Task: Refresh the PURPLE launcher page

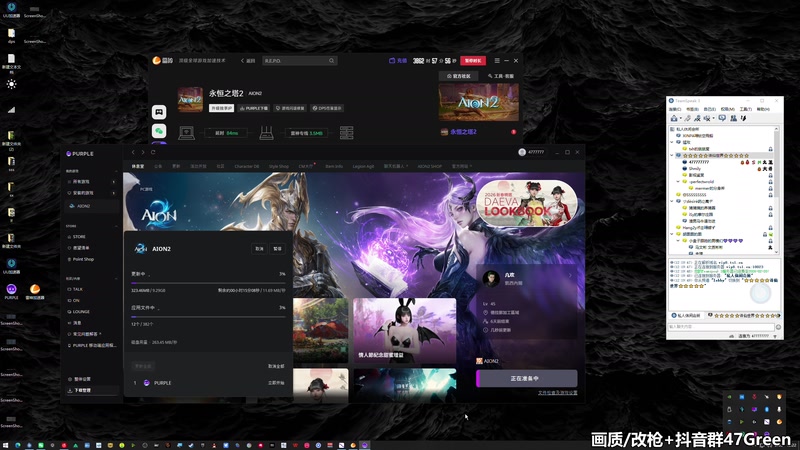Action: [153, 152]
